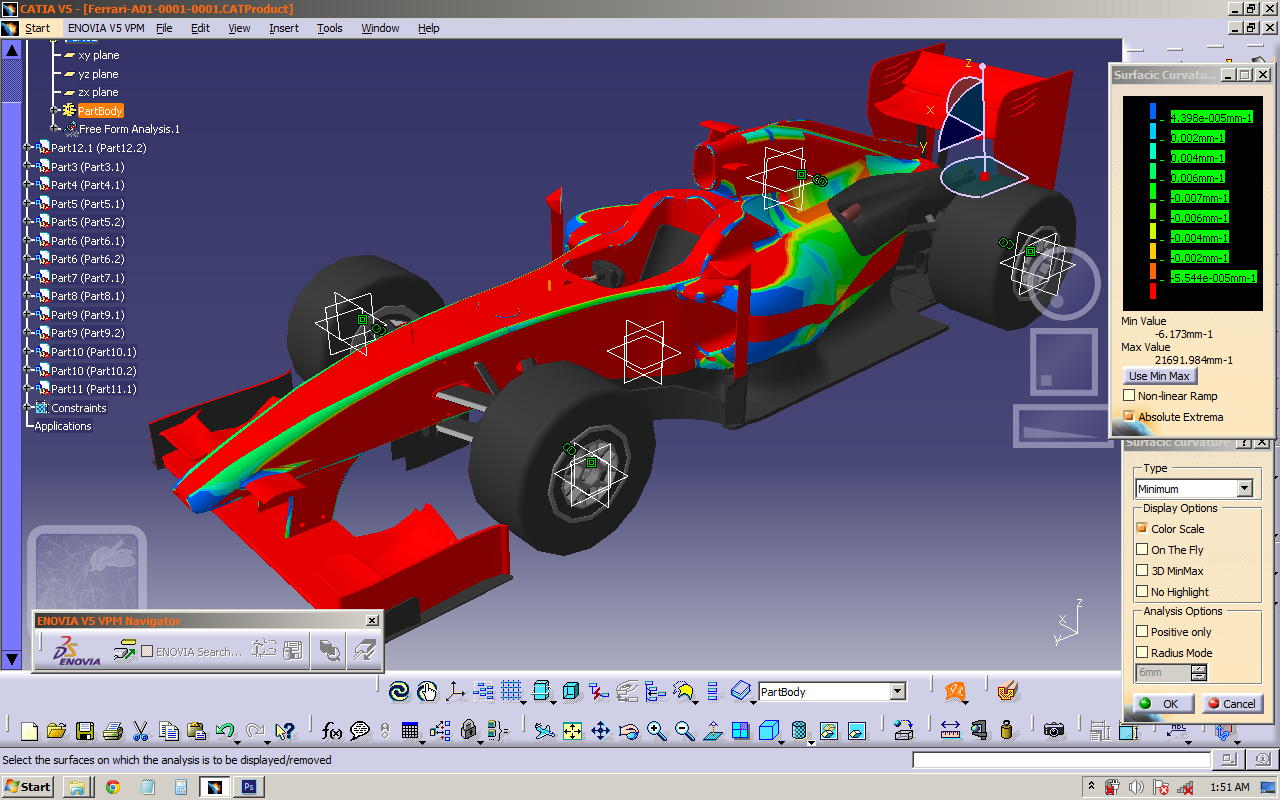Viewport: 1280px width, 800px height.
Task: Click the Cut scissors icon
Action: coord(141,731)
